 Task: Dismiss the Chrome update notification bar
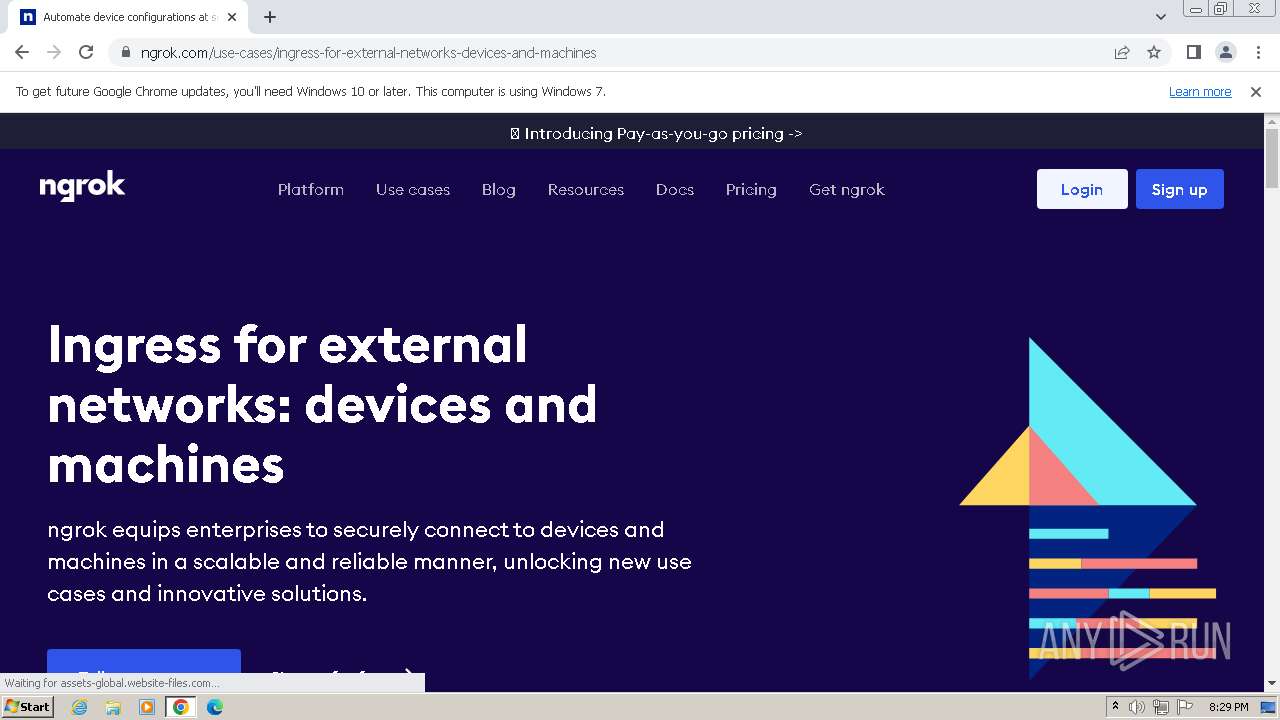[x=1256, y=91]
